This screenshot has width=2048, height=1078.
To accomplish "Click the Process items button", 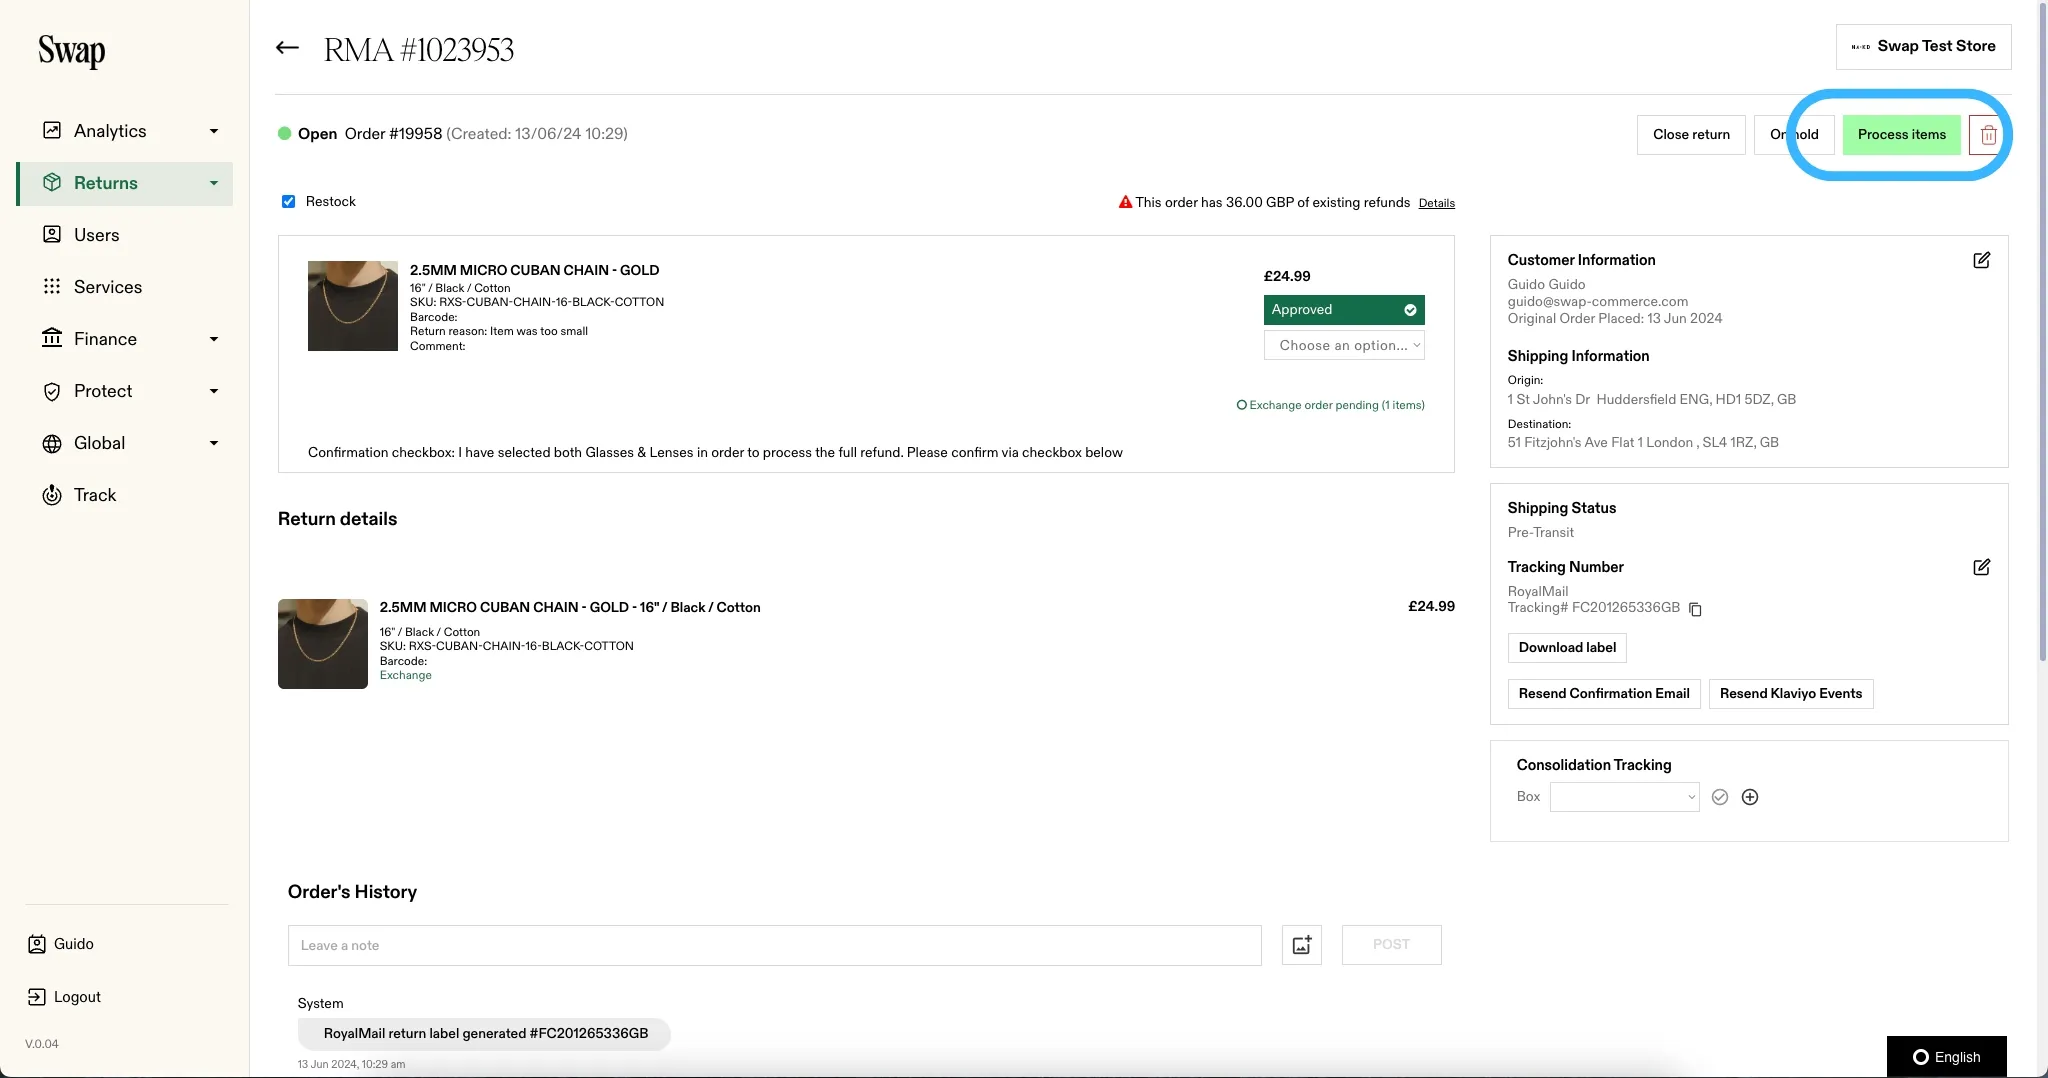I will tap(1902, 135).
